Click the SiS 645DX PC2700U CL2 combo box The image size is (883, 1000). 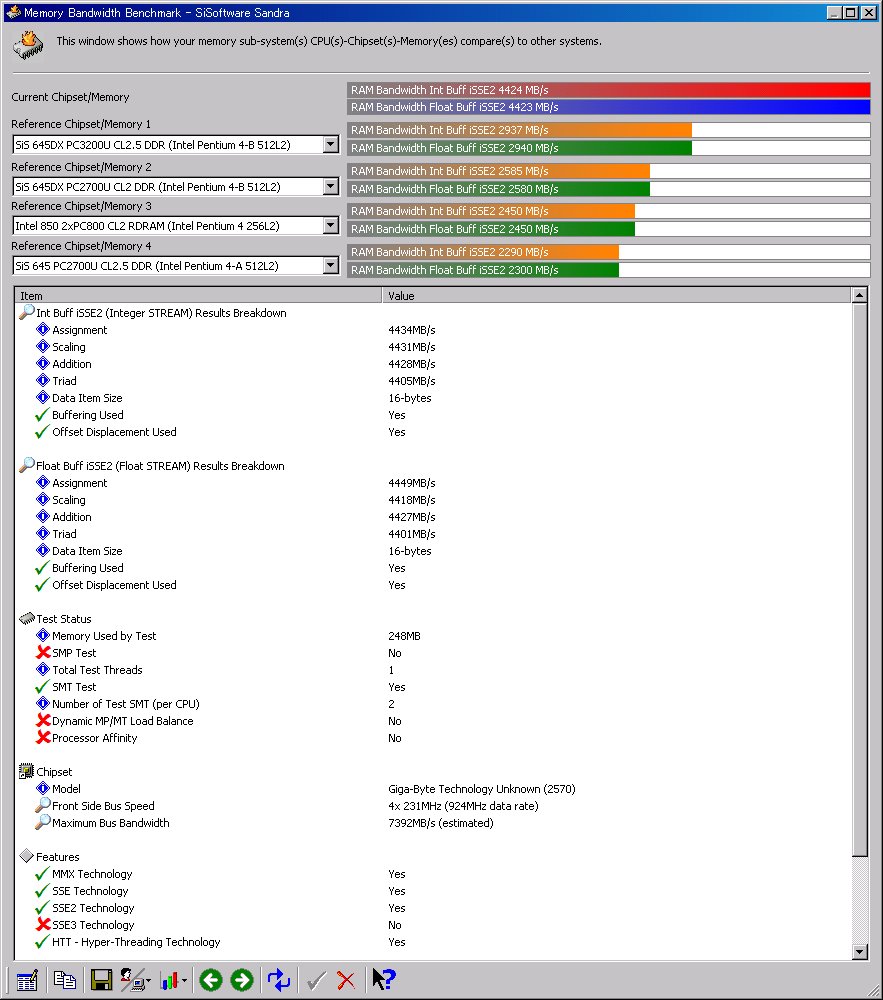tap(175, 187)
